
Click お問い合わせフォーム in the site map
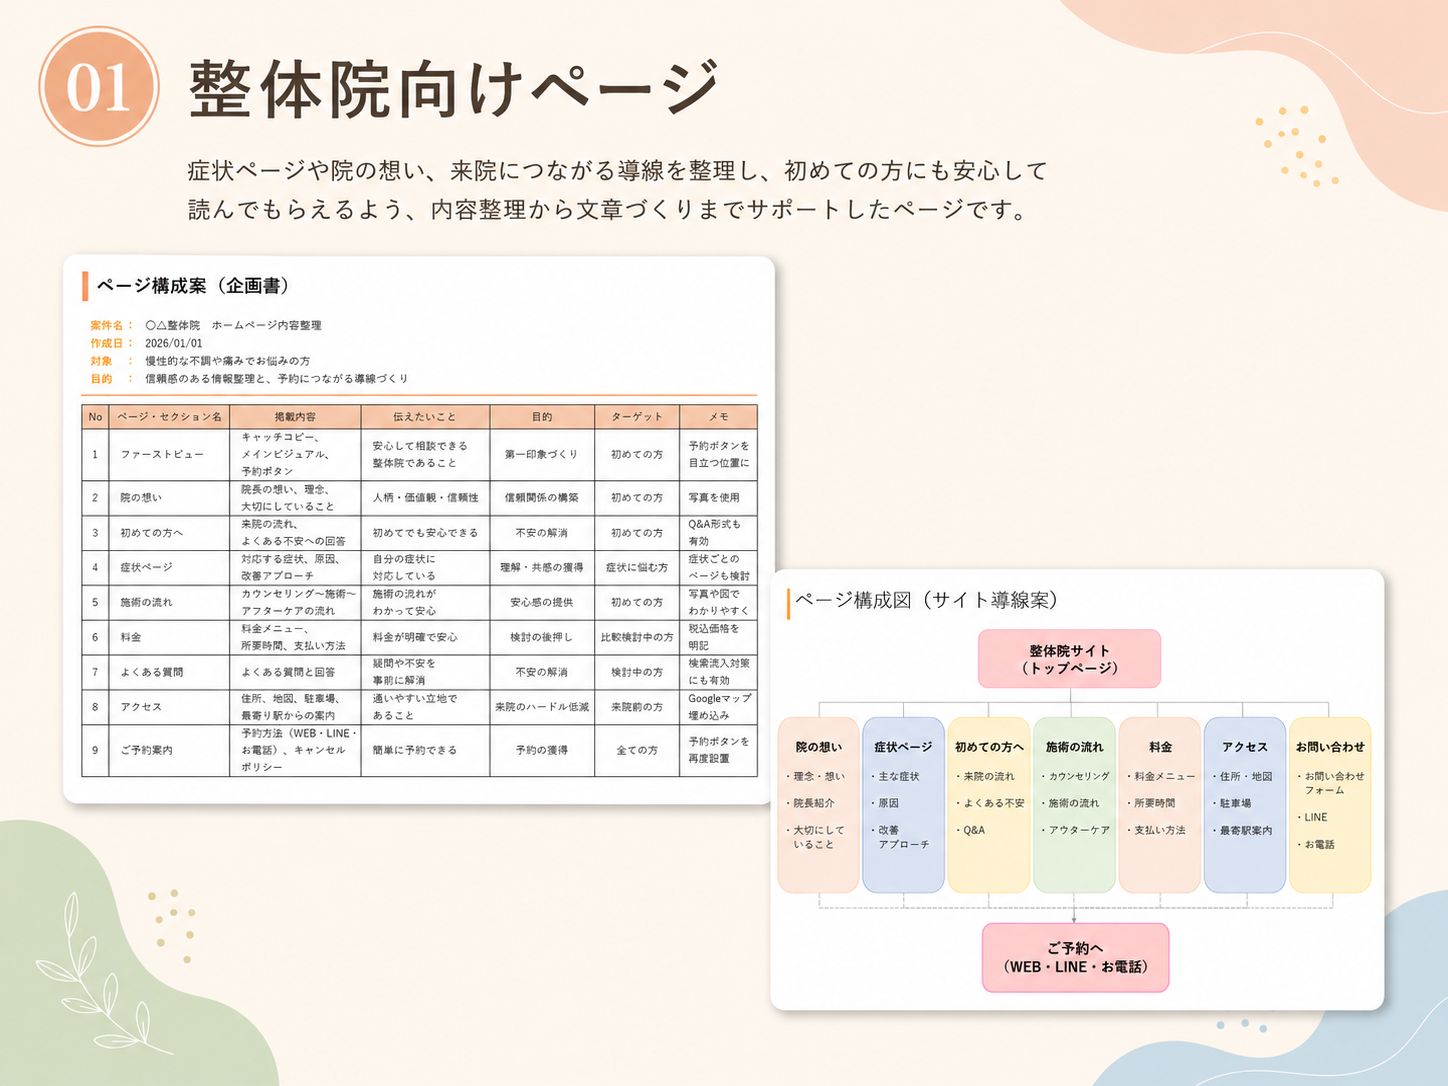[x=1332, y=783]
